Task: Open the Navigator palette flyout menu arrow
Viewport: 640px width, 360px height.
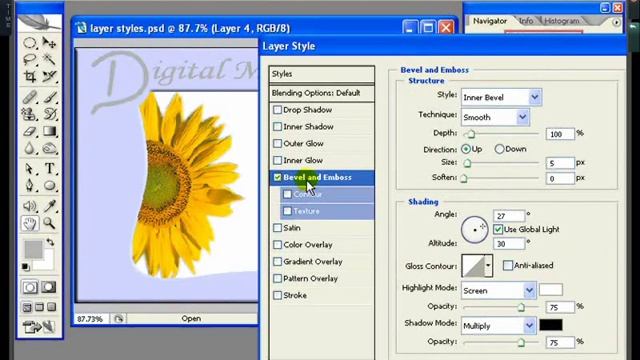Action: [616, 22]
